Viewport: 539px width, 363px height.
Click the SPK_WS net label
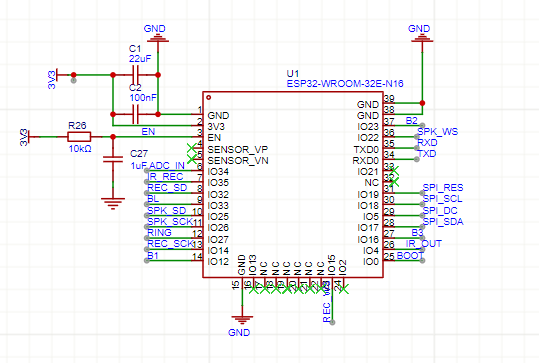pos(438,132)
